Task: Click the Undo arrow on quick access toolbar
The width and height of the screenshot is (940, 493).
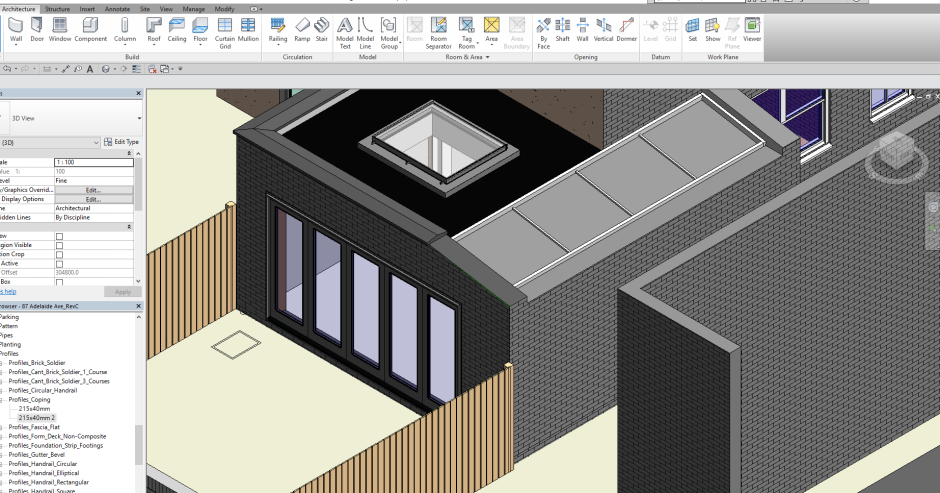Action: 7,69
